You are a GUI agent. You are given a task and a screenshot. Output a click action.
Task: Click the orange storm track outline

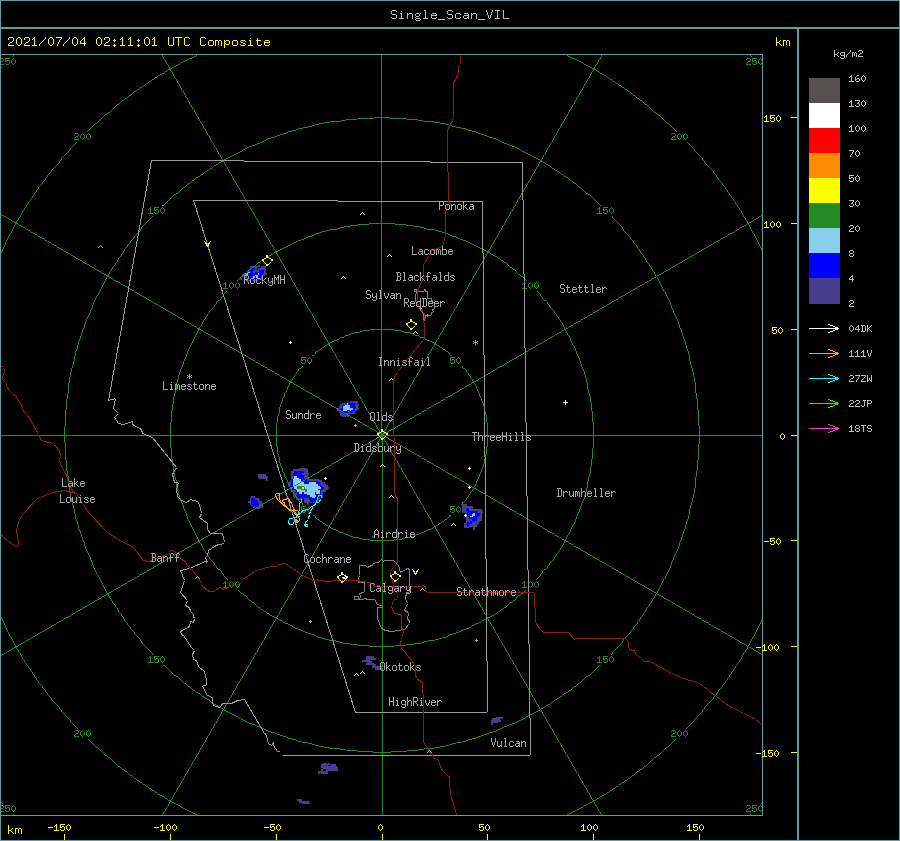[287, 507]
